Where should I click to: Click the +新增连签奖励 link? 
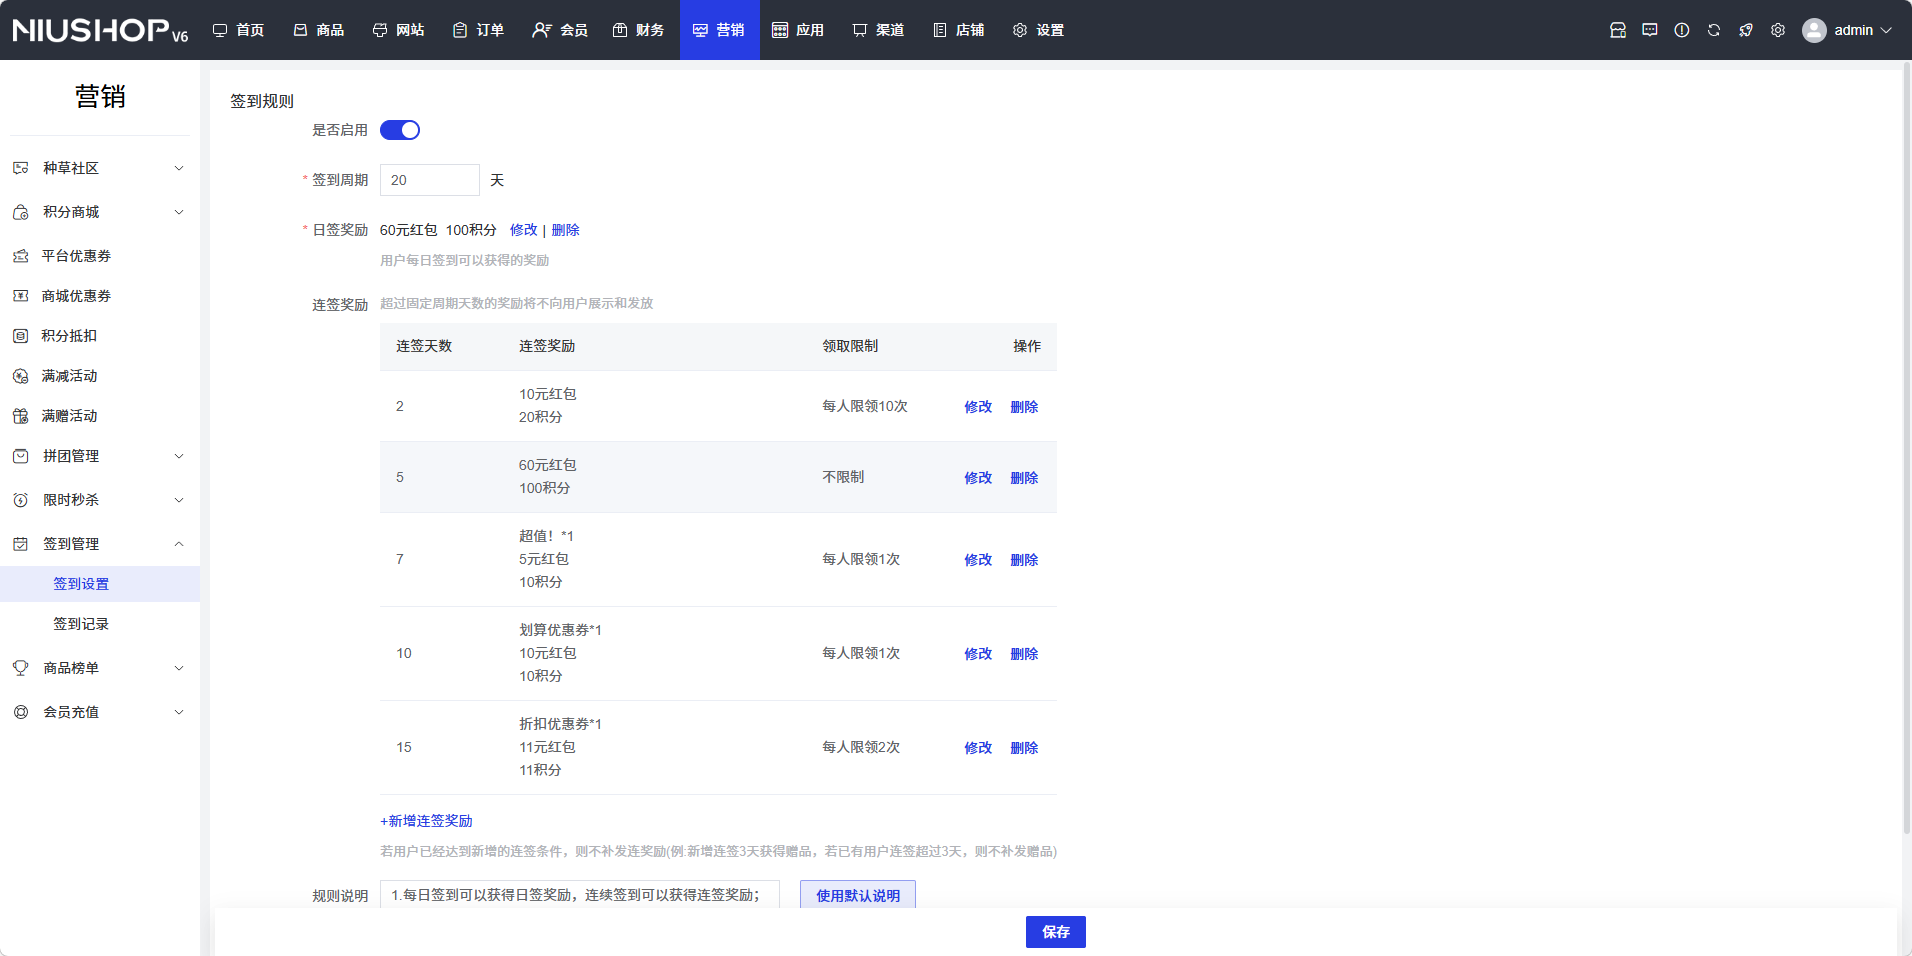click(x=426, y=821)
